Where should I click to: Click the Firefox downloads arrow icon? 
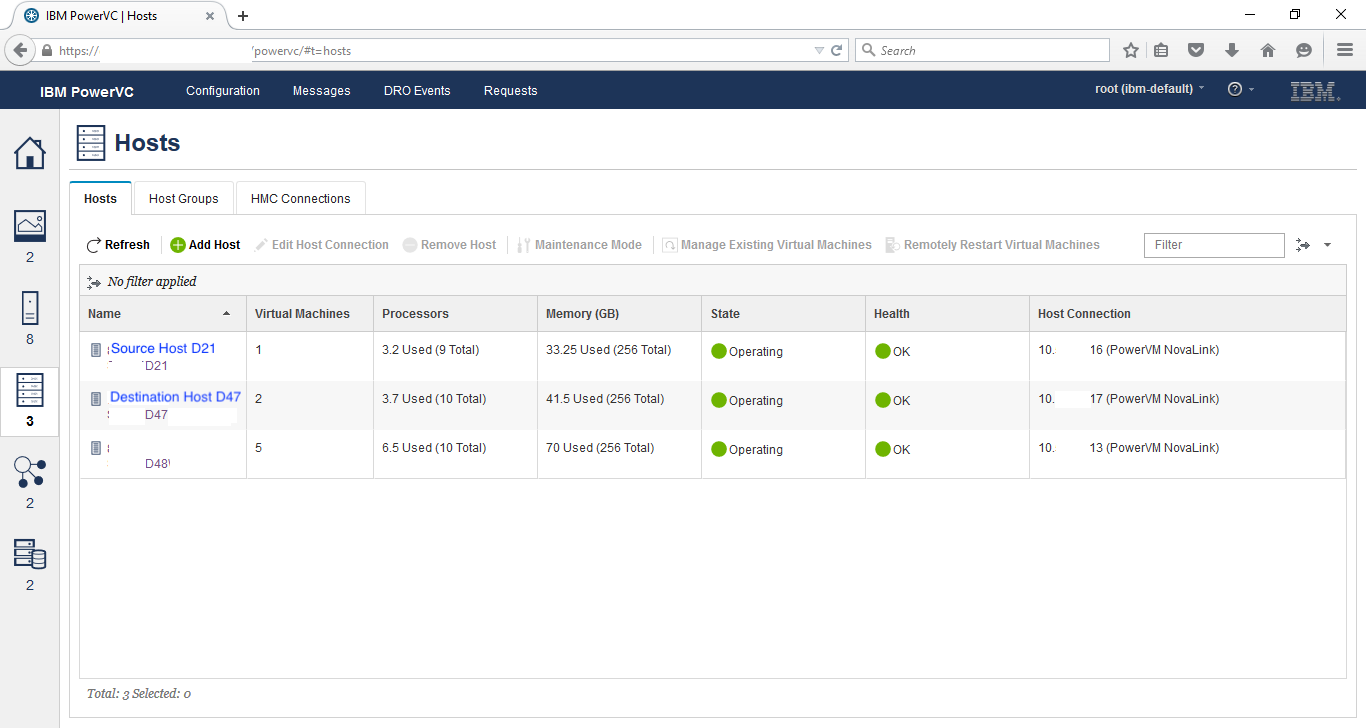[x=1232, y=50]
